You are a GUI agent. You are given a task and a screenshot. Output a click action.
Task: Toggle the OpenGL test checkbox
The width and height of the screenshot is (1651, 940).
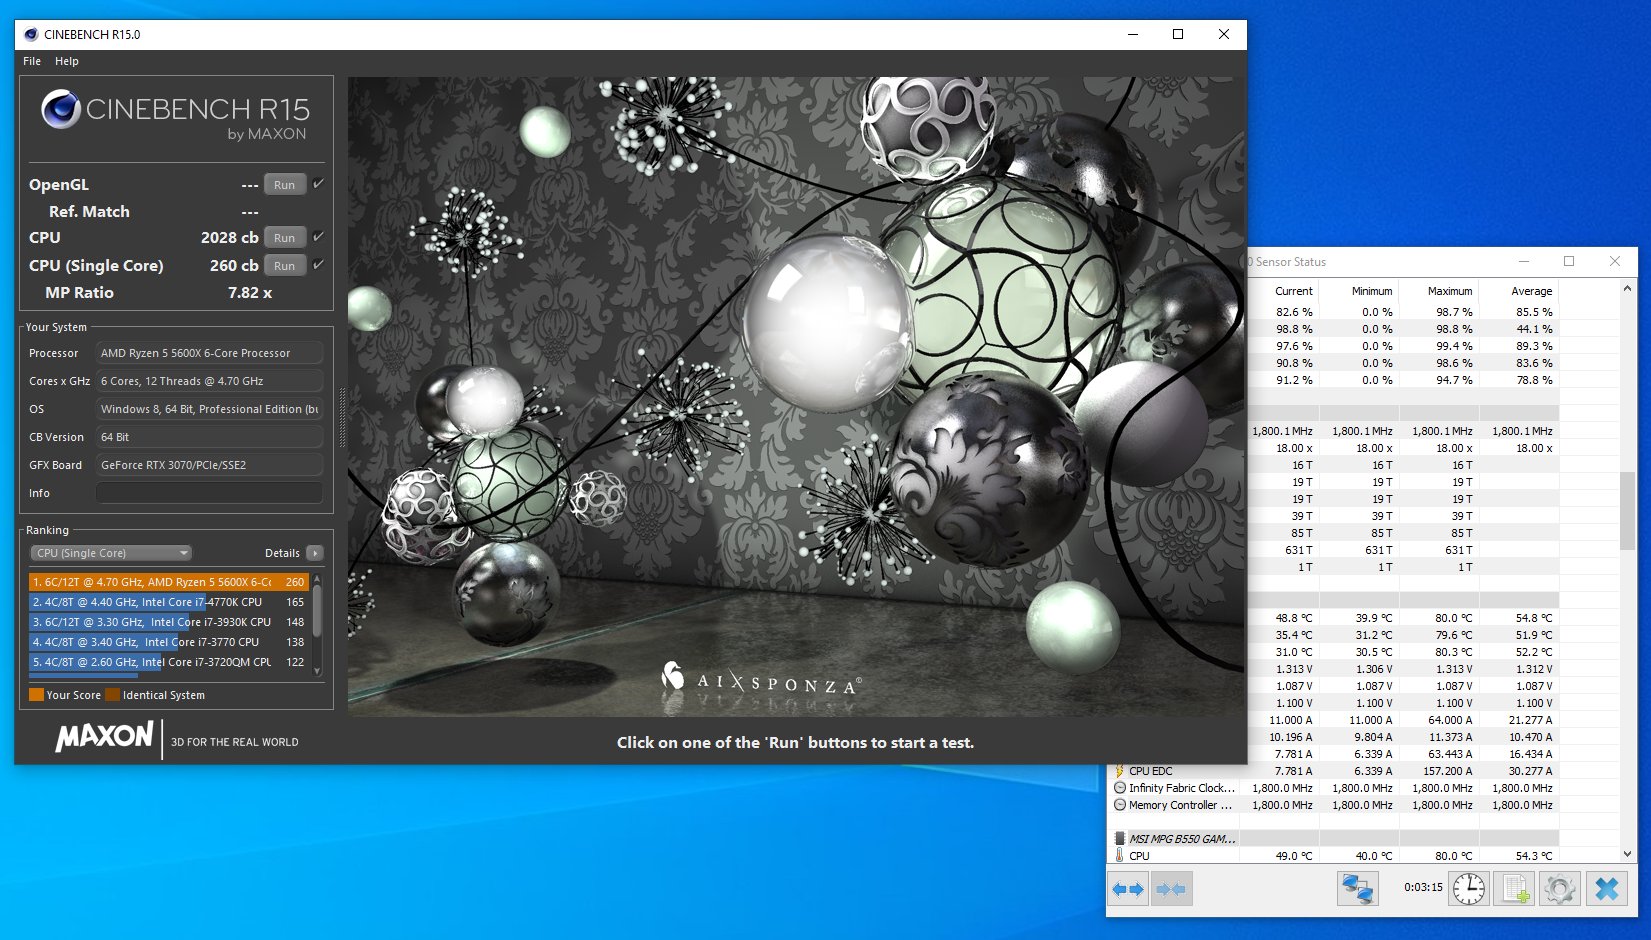click(318, 184)
